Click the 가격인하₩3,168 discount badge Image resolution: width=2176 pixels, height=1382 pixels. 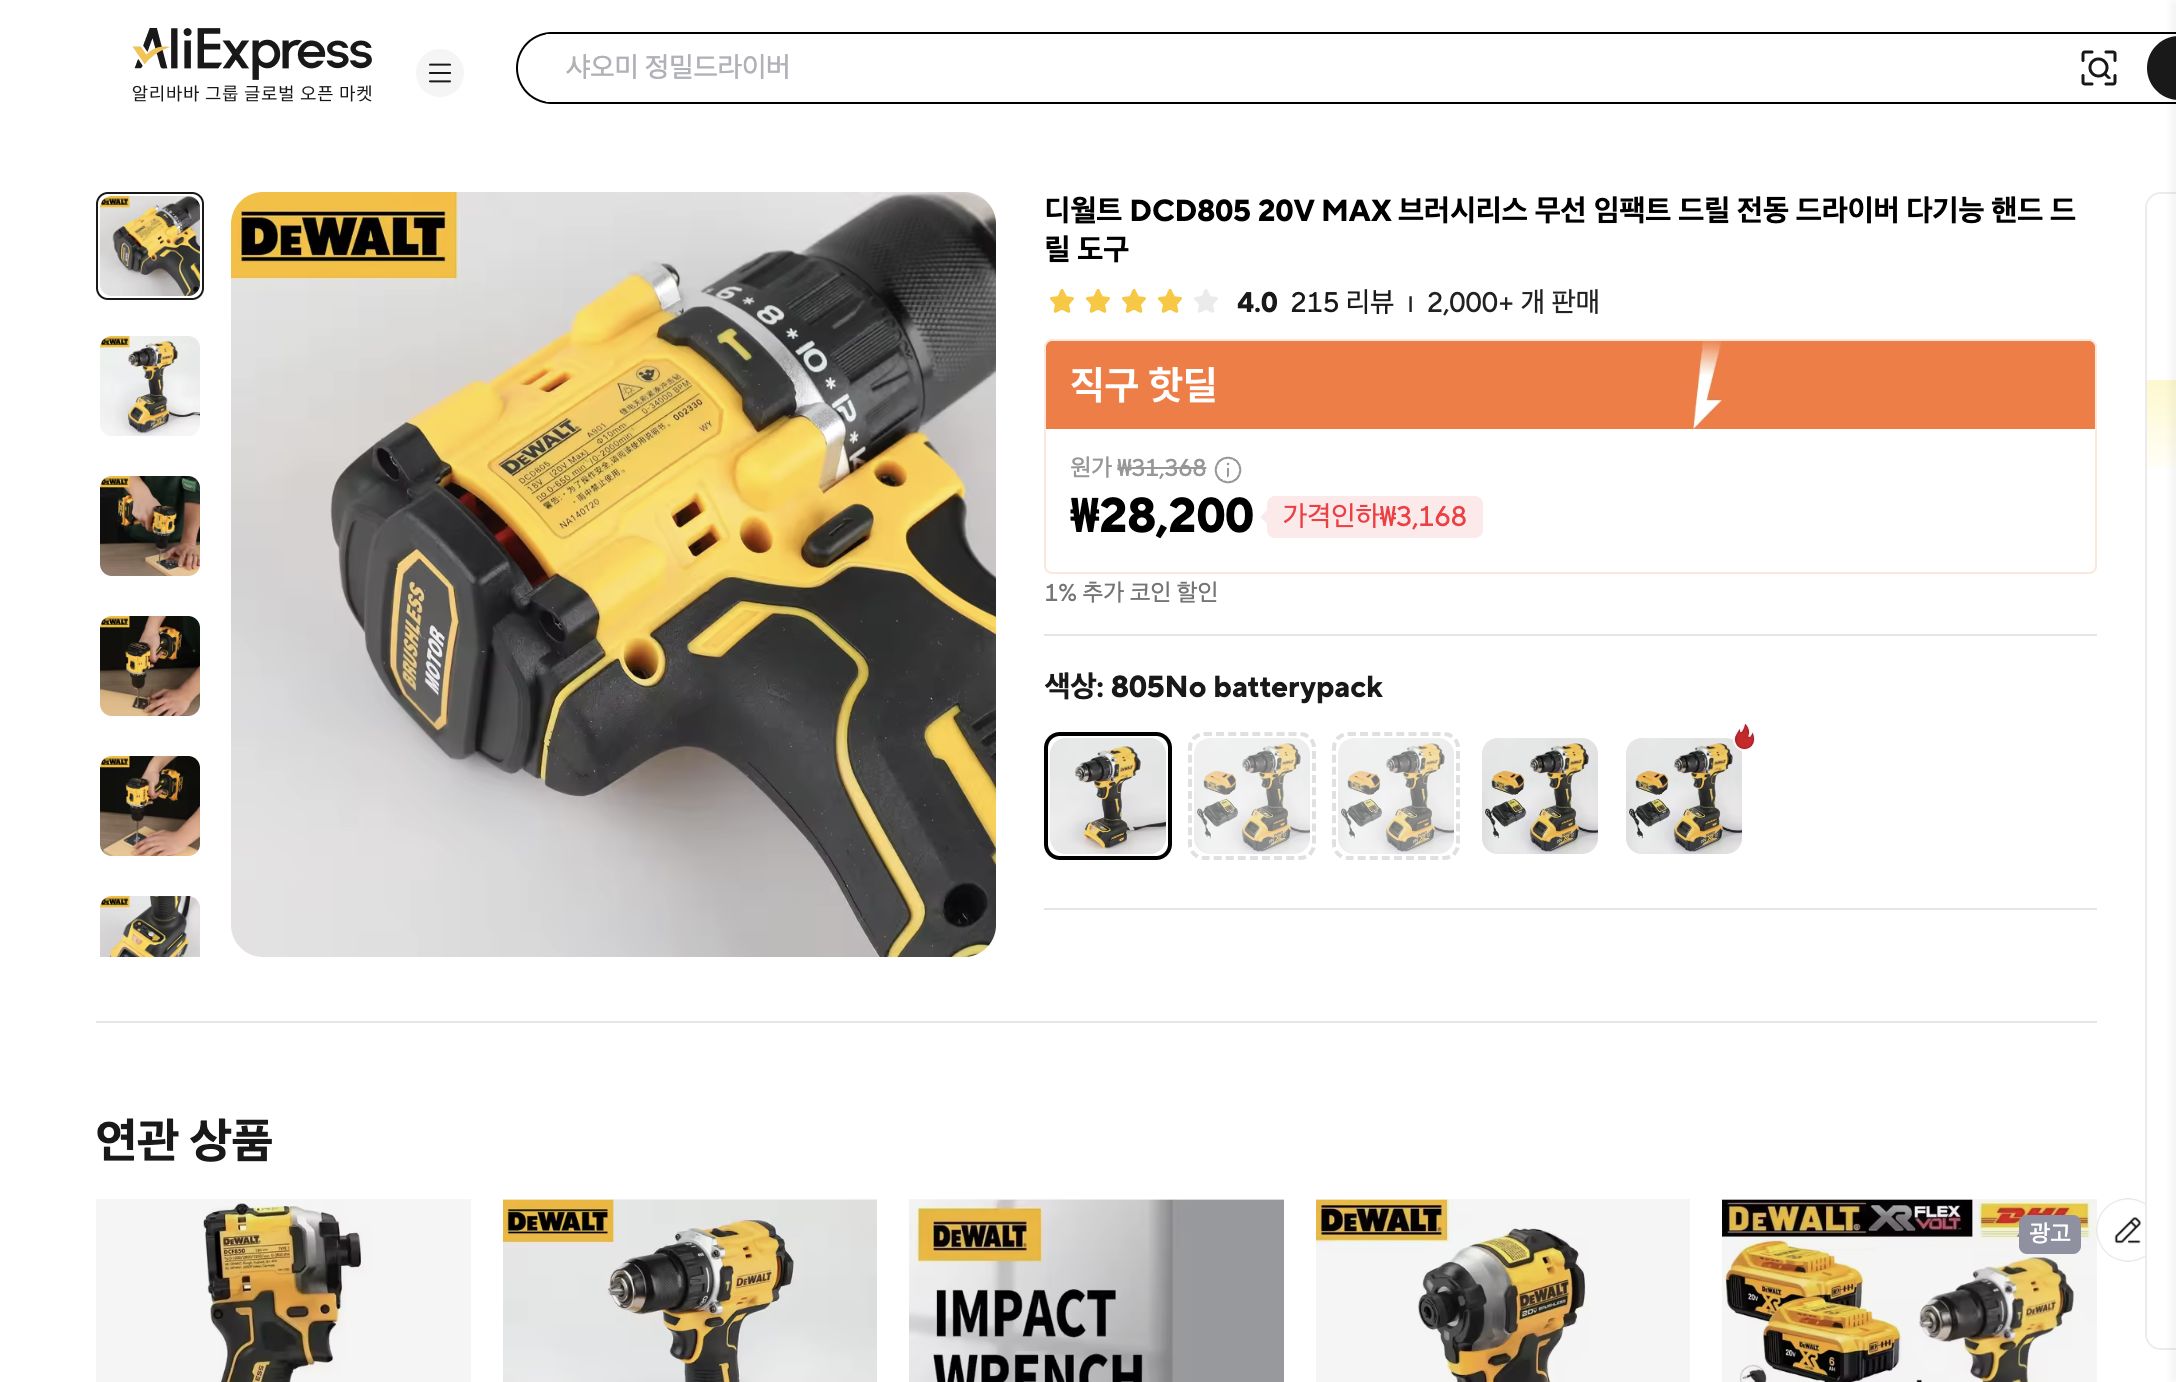click(x=1374, y=516)
